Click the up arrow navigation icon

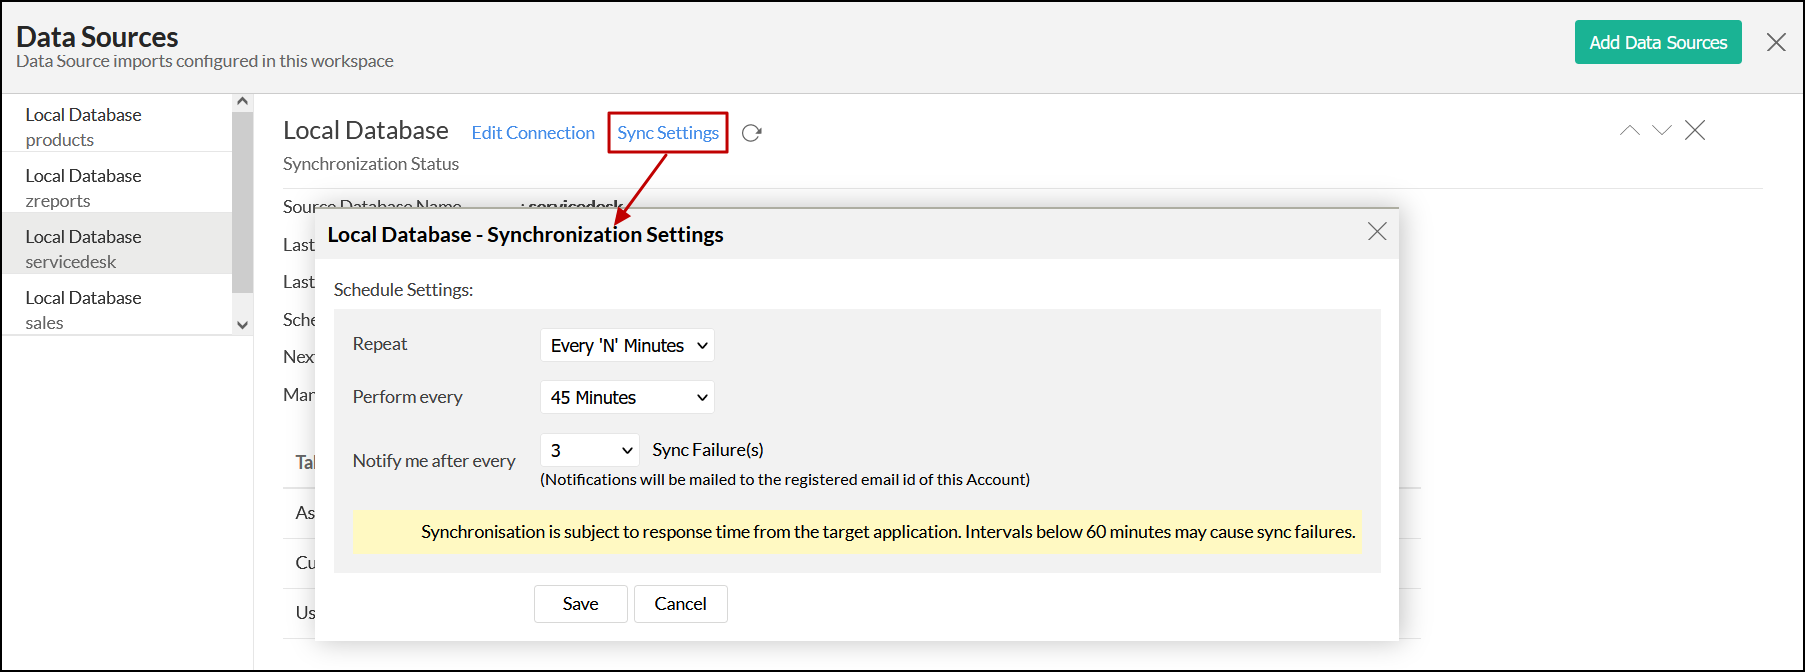[1630, 130]
